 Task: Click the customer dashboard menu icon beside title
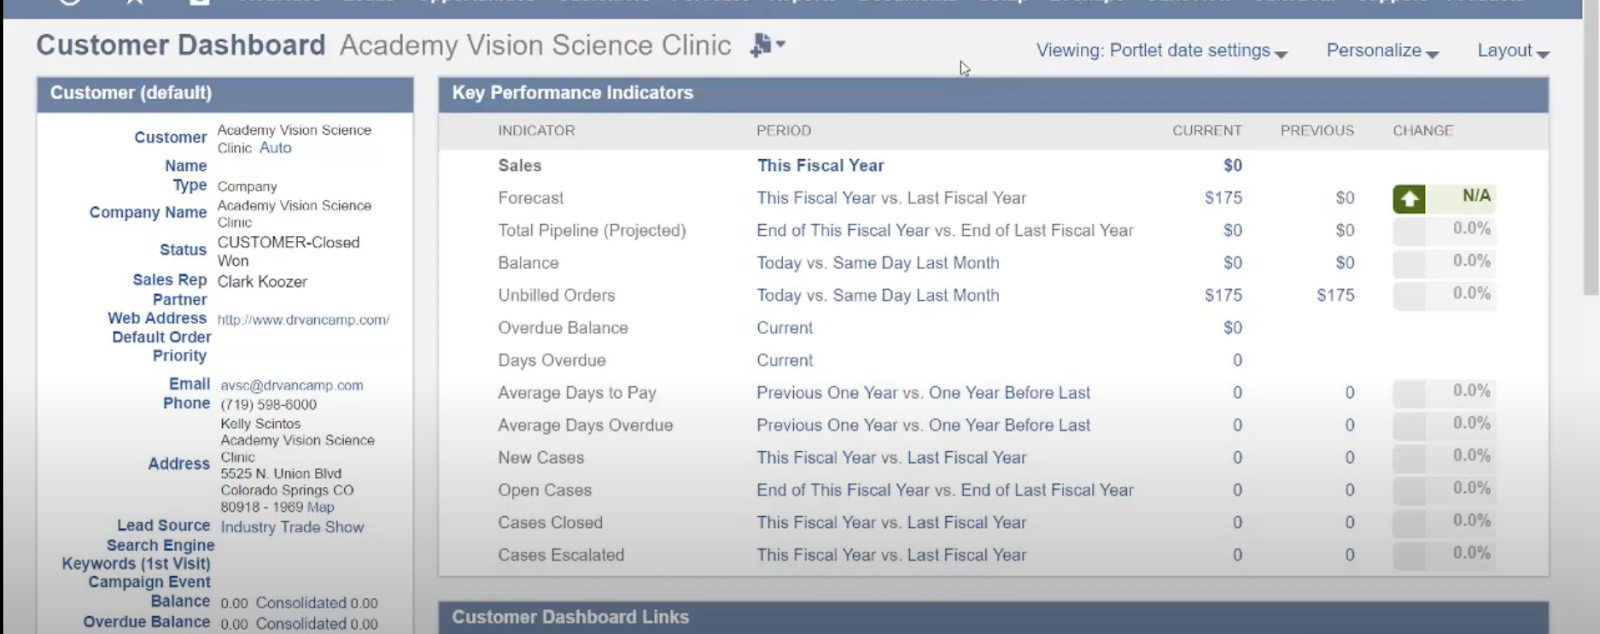coord(766,45)
